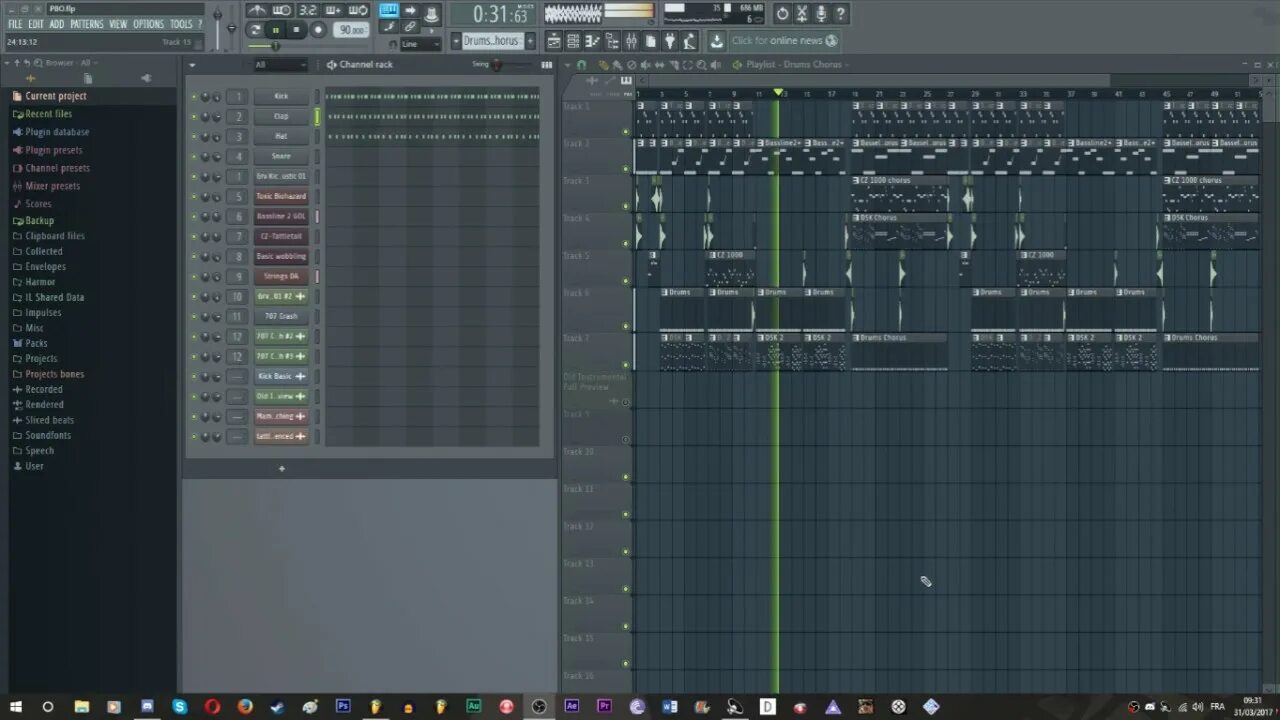Open the PATTERNS menu

tap(87, 24)
